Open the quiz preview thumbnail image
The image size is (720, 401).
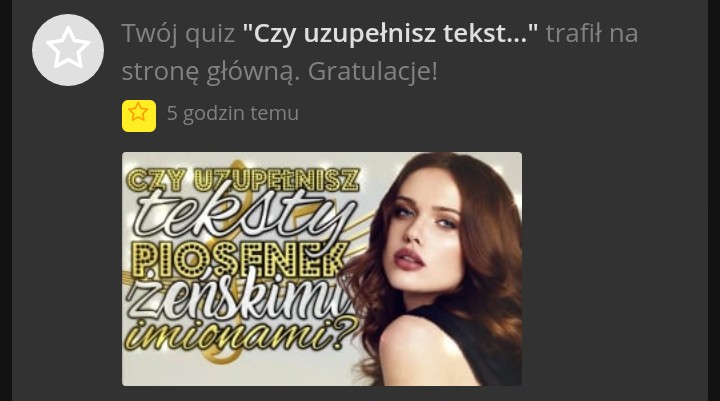[322, 269]
